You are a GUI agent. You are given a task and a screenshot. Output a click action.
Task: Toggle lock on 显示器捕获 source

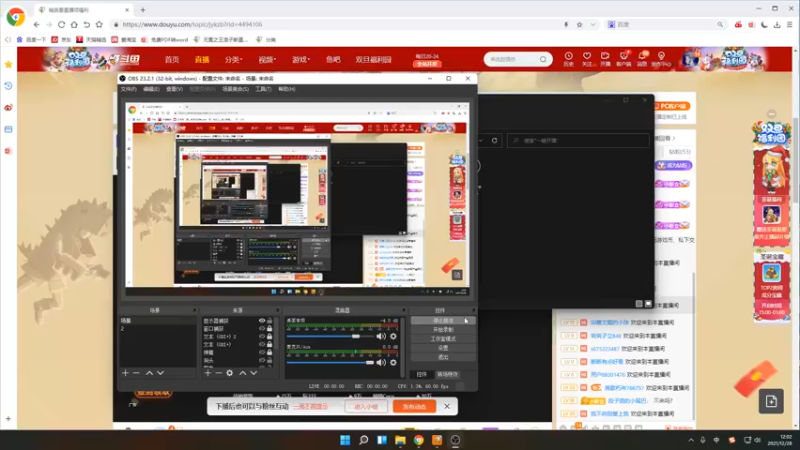click(269, 321)
